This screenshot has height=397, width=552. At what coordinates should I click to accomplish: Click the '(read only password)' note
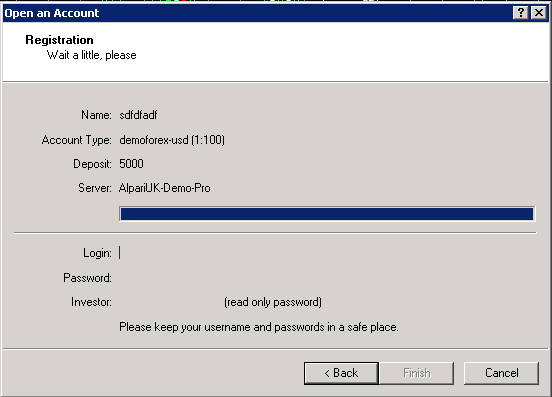[273, 302]
